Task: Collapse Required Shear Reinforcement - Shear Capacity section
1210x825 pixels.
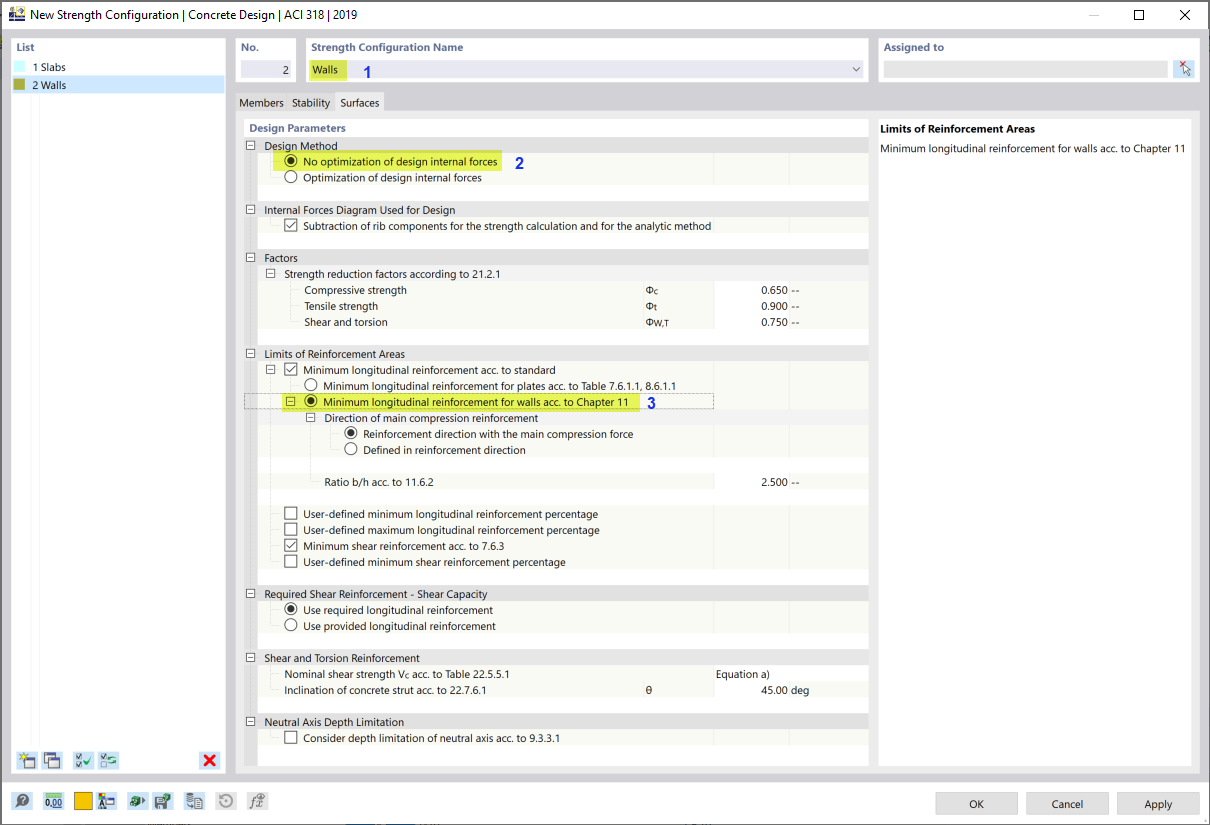Action: [x=251, y=593]
